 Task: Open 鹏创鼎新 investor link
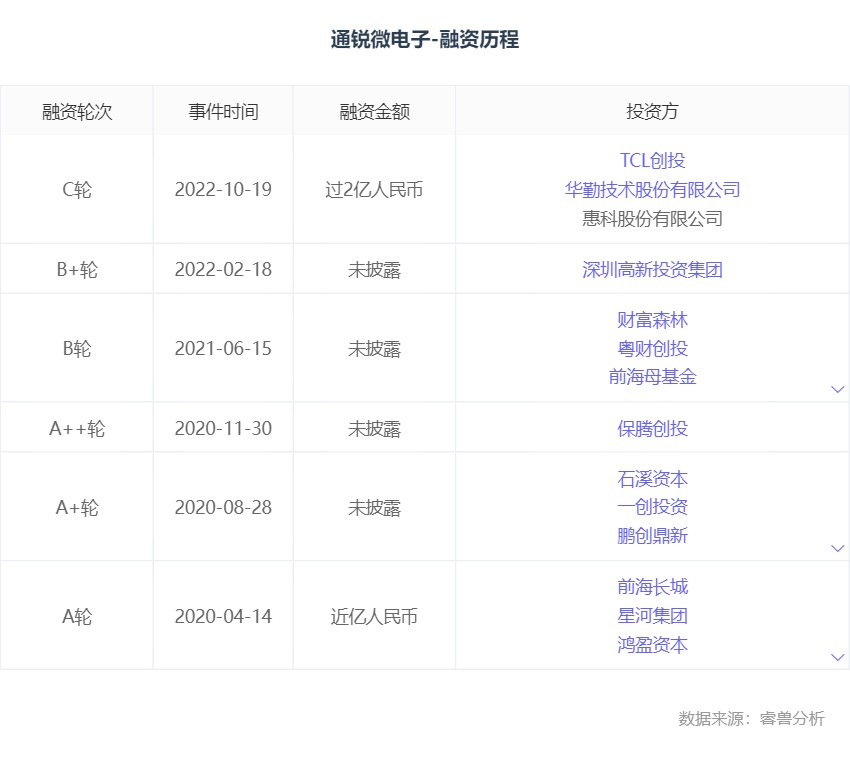[x=652, y=536]
